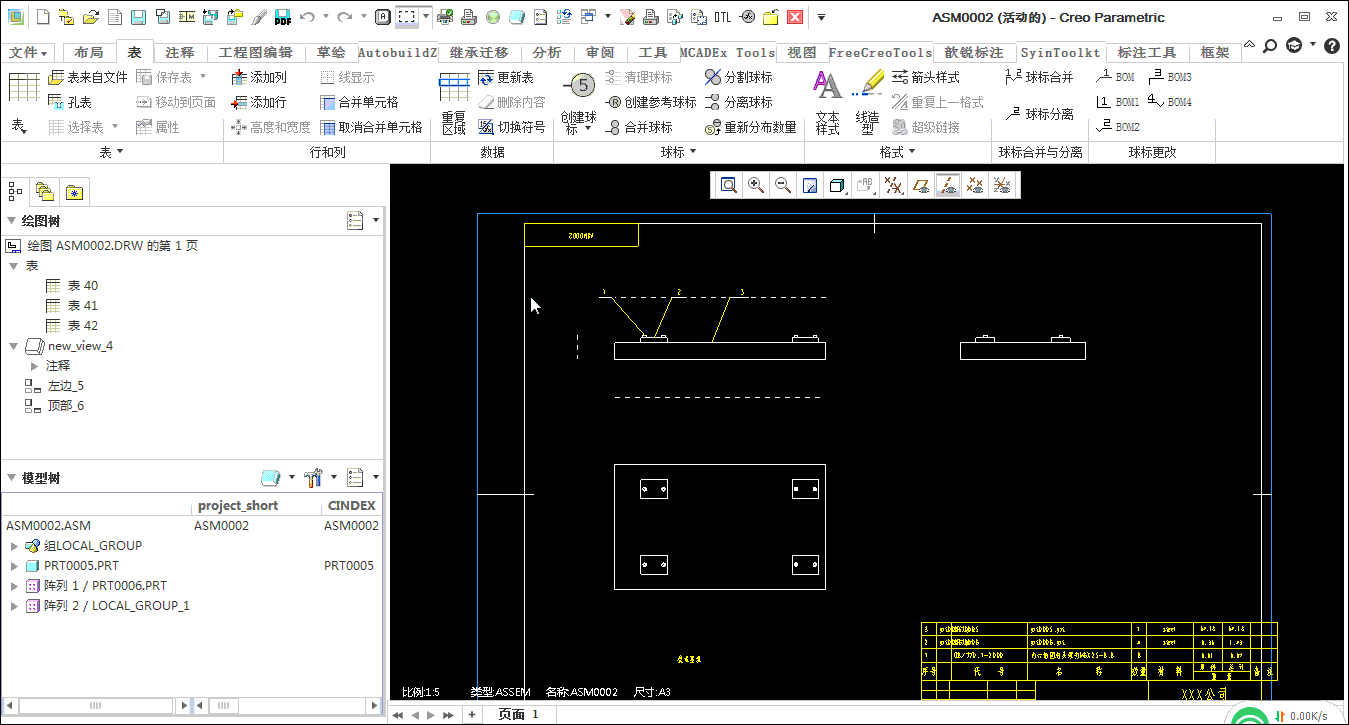This screenshot has width=1349, height=725.
Task: Apply BOM4 balloon style
Action: click(x=1171, y=102)
